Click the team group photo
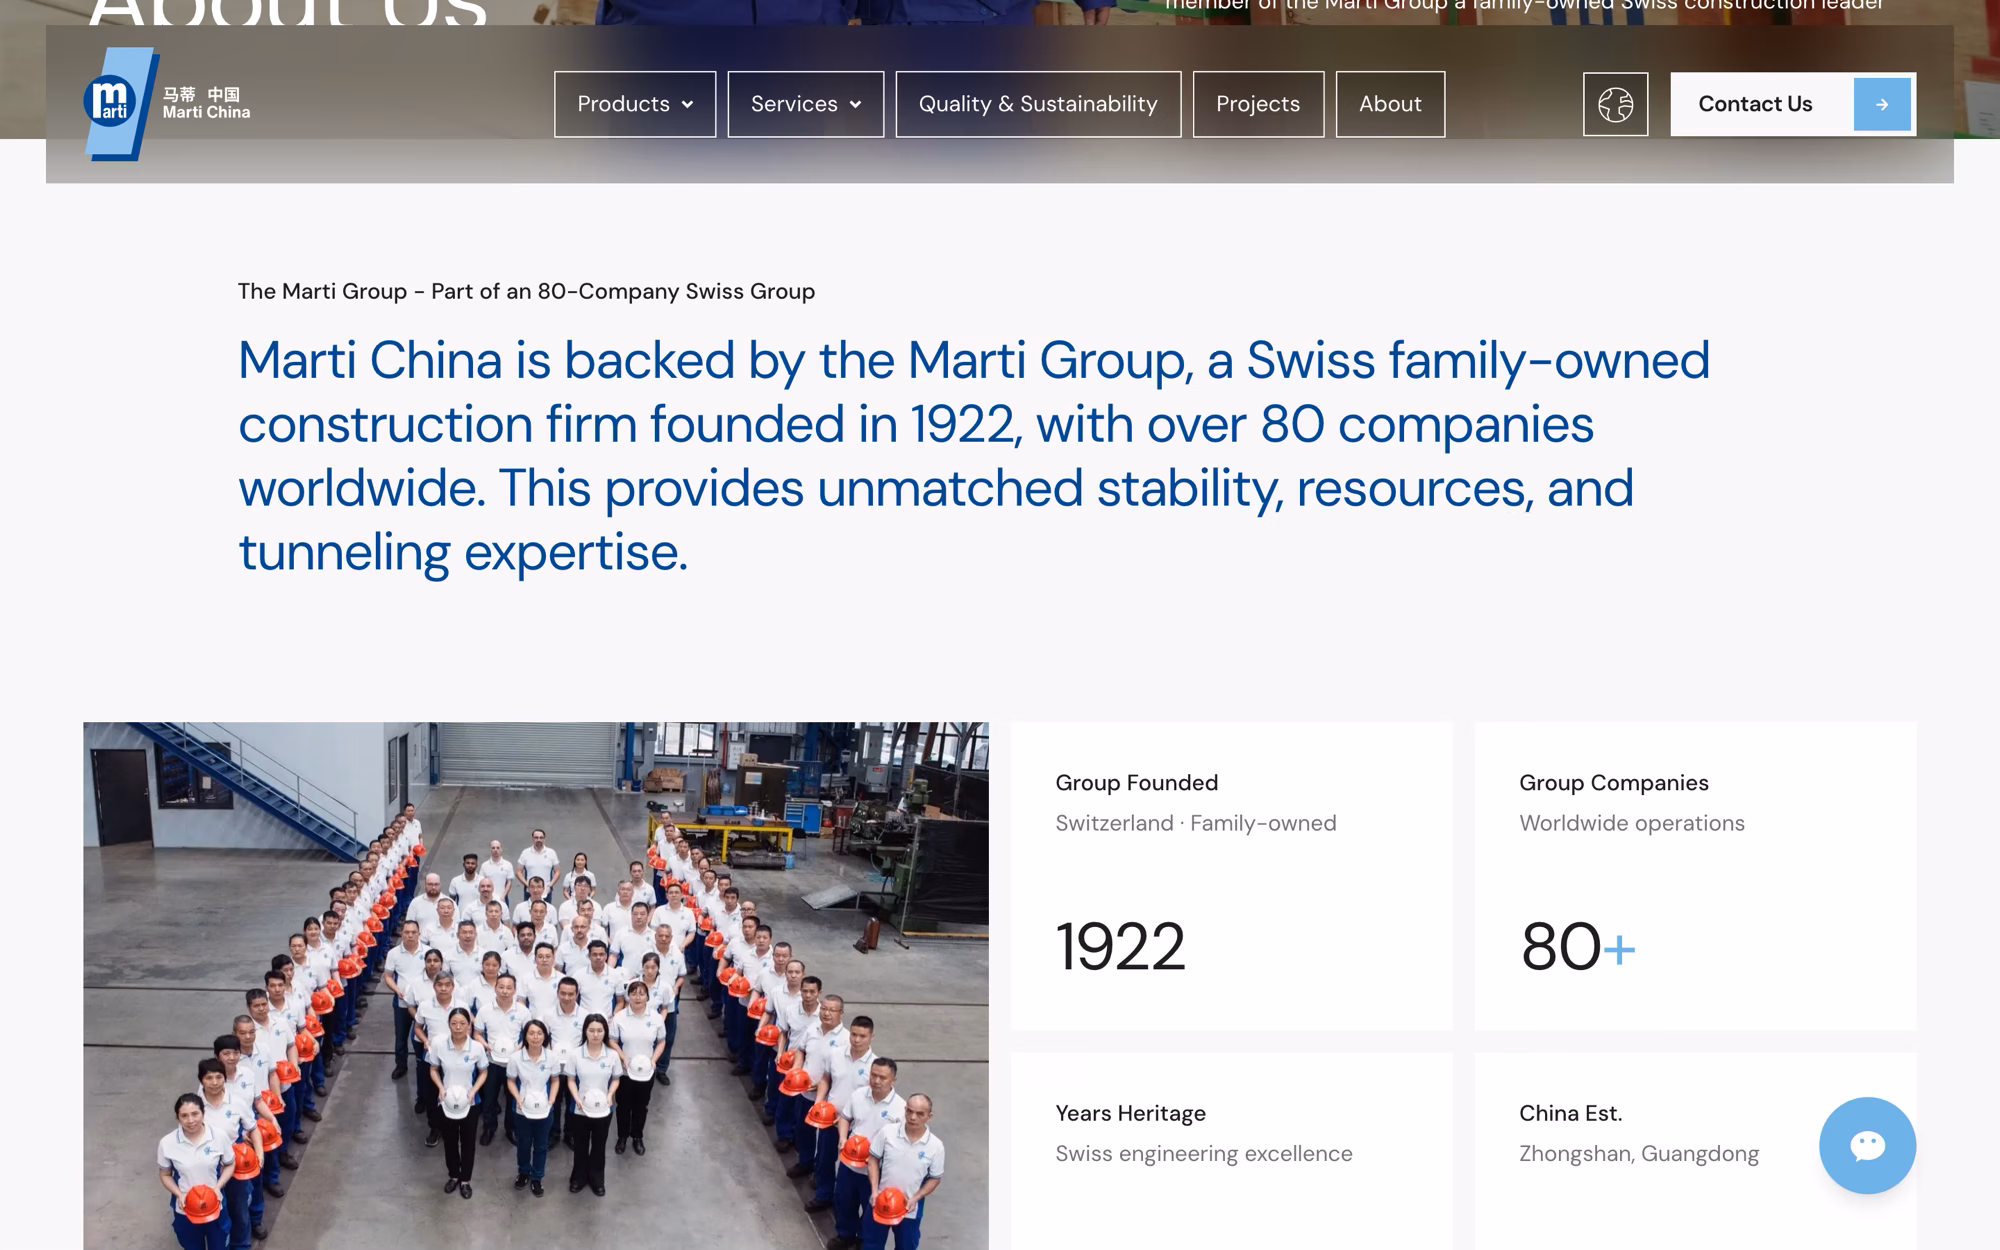2000x1250 pixels. 536,986
